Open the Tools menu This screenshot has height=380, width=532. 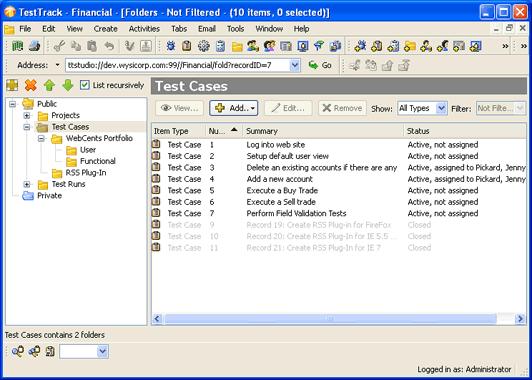[x=235, y=29]
